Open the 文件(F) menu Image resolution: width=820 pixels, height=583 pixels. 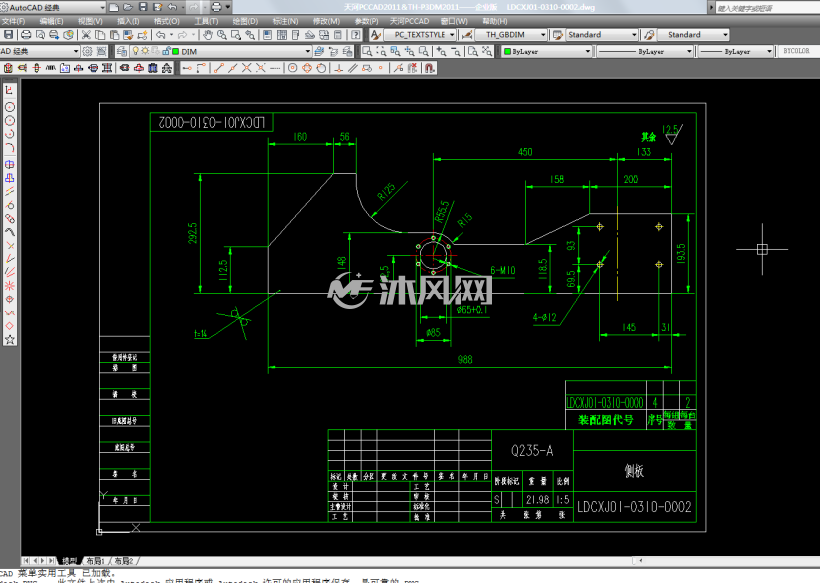13,21
